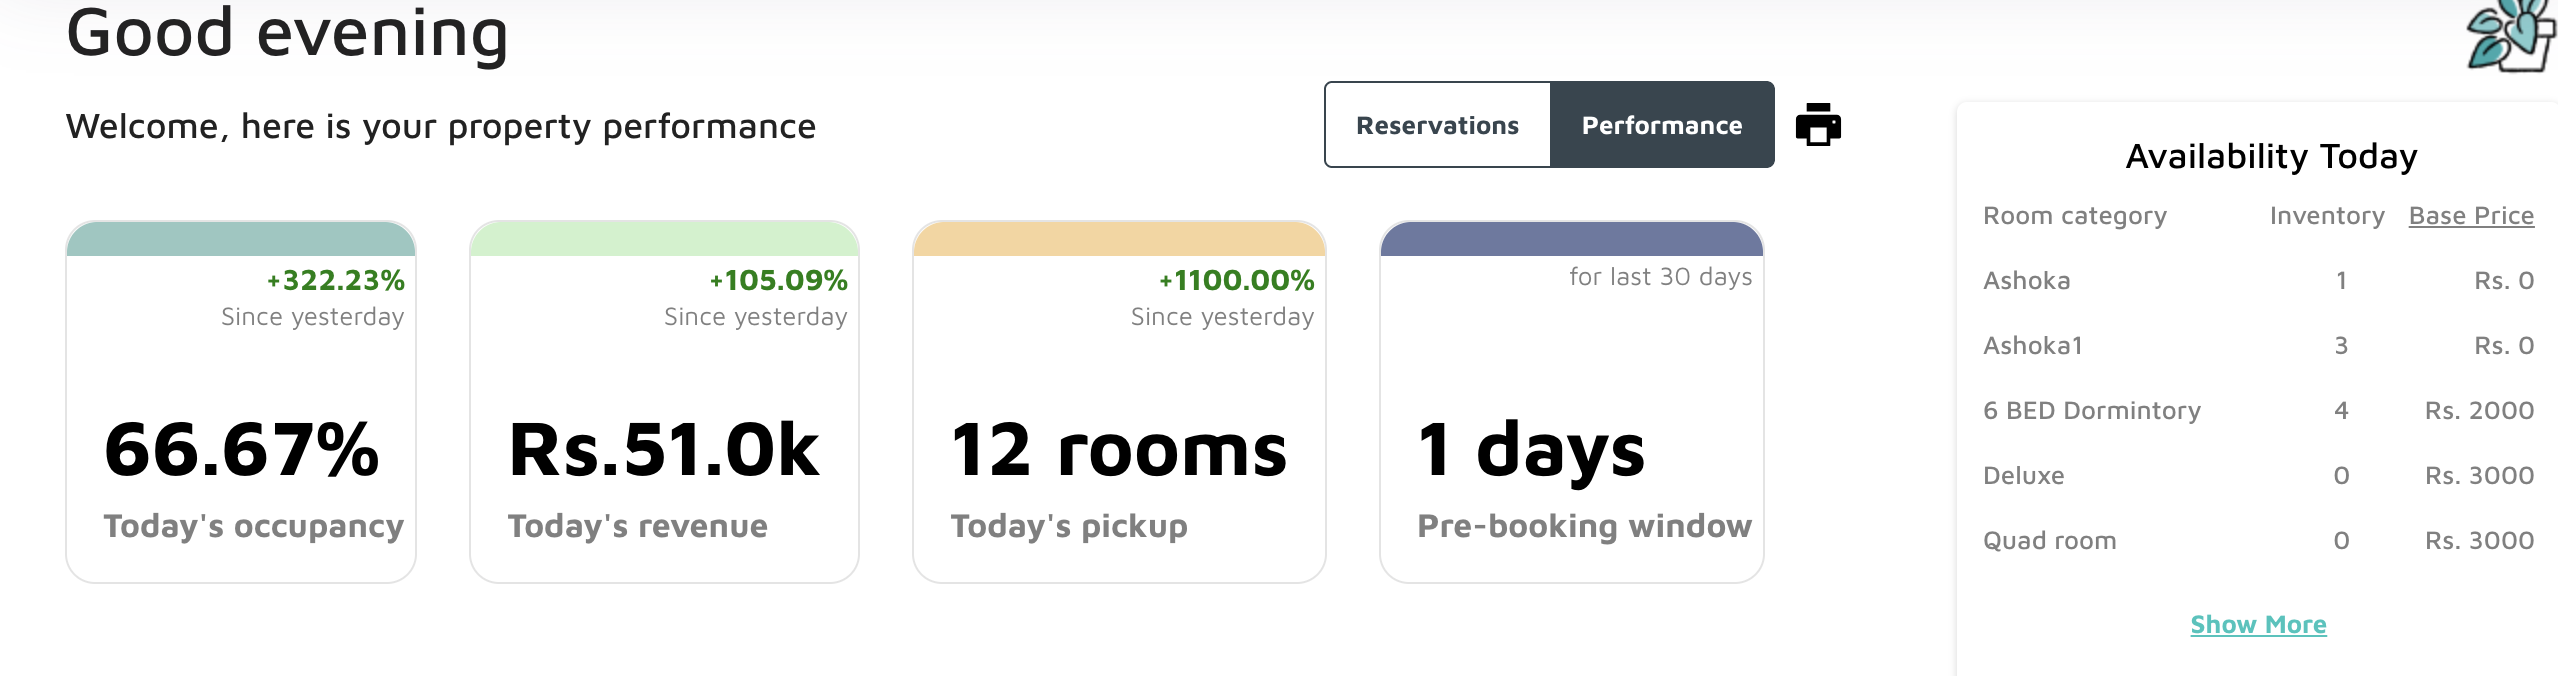Sort by Base Price header
The width and height of the screenshot is (2558, 676).
click(2471, 216)
